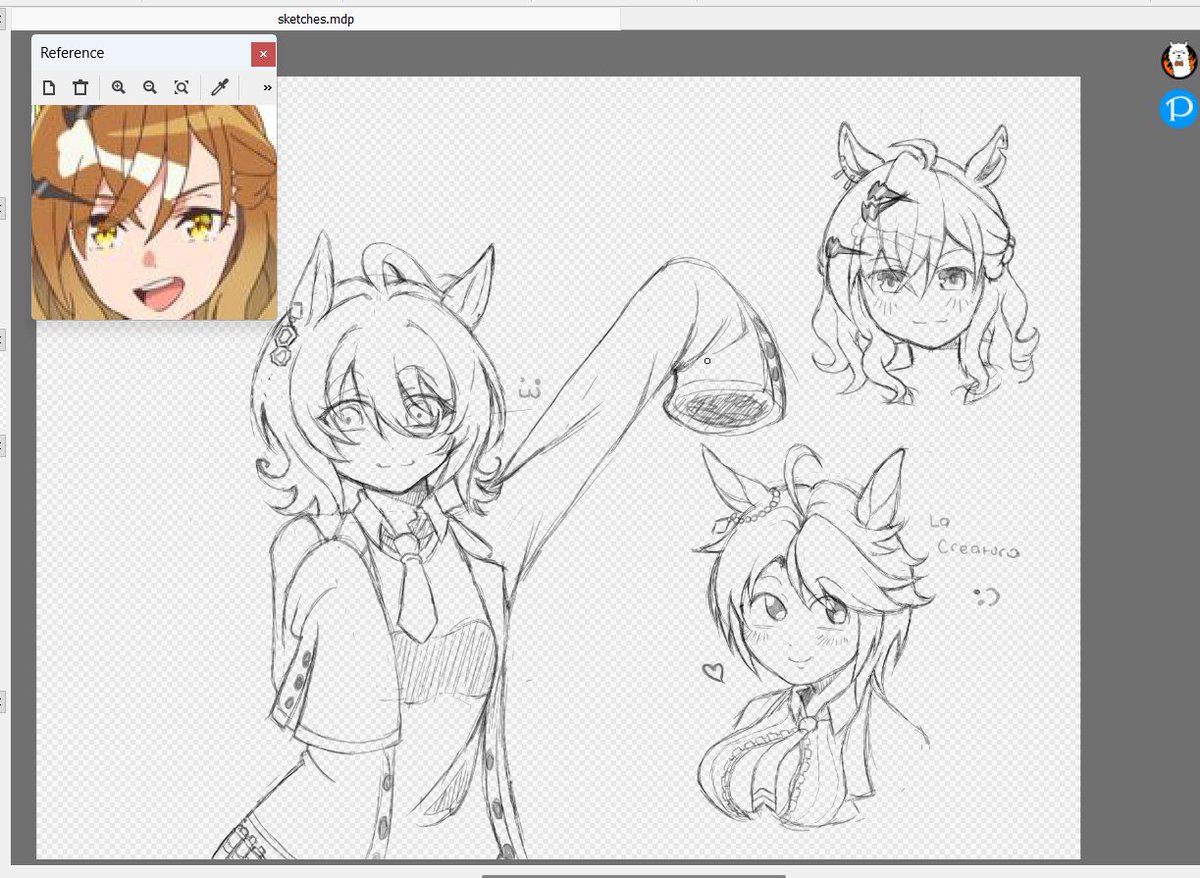The height and width of the screenshot is (878, 1200).
Task: Expand more Reference toolbar options chevron
Action: [267, 88]
